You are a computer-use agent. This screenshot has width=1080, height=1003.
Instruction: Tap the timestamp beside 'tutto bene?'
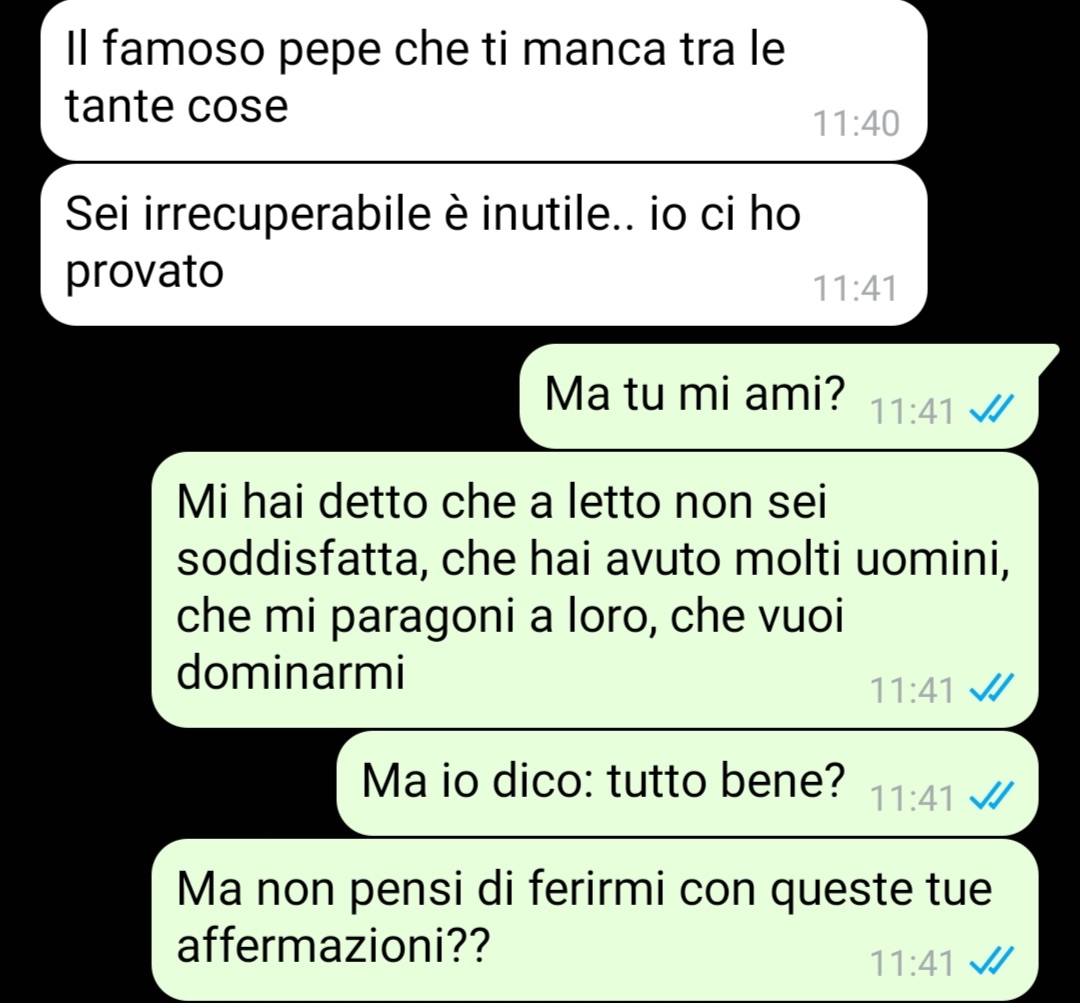[912, 798]
